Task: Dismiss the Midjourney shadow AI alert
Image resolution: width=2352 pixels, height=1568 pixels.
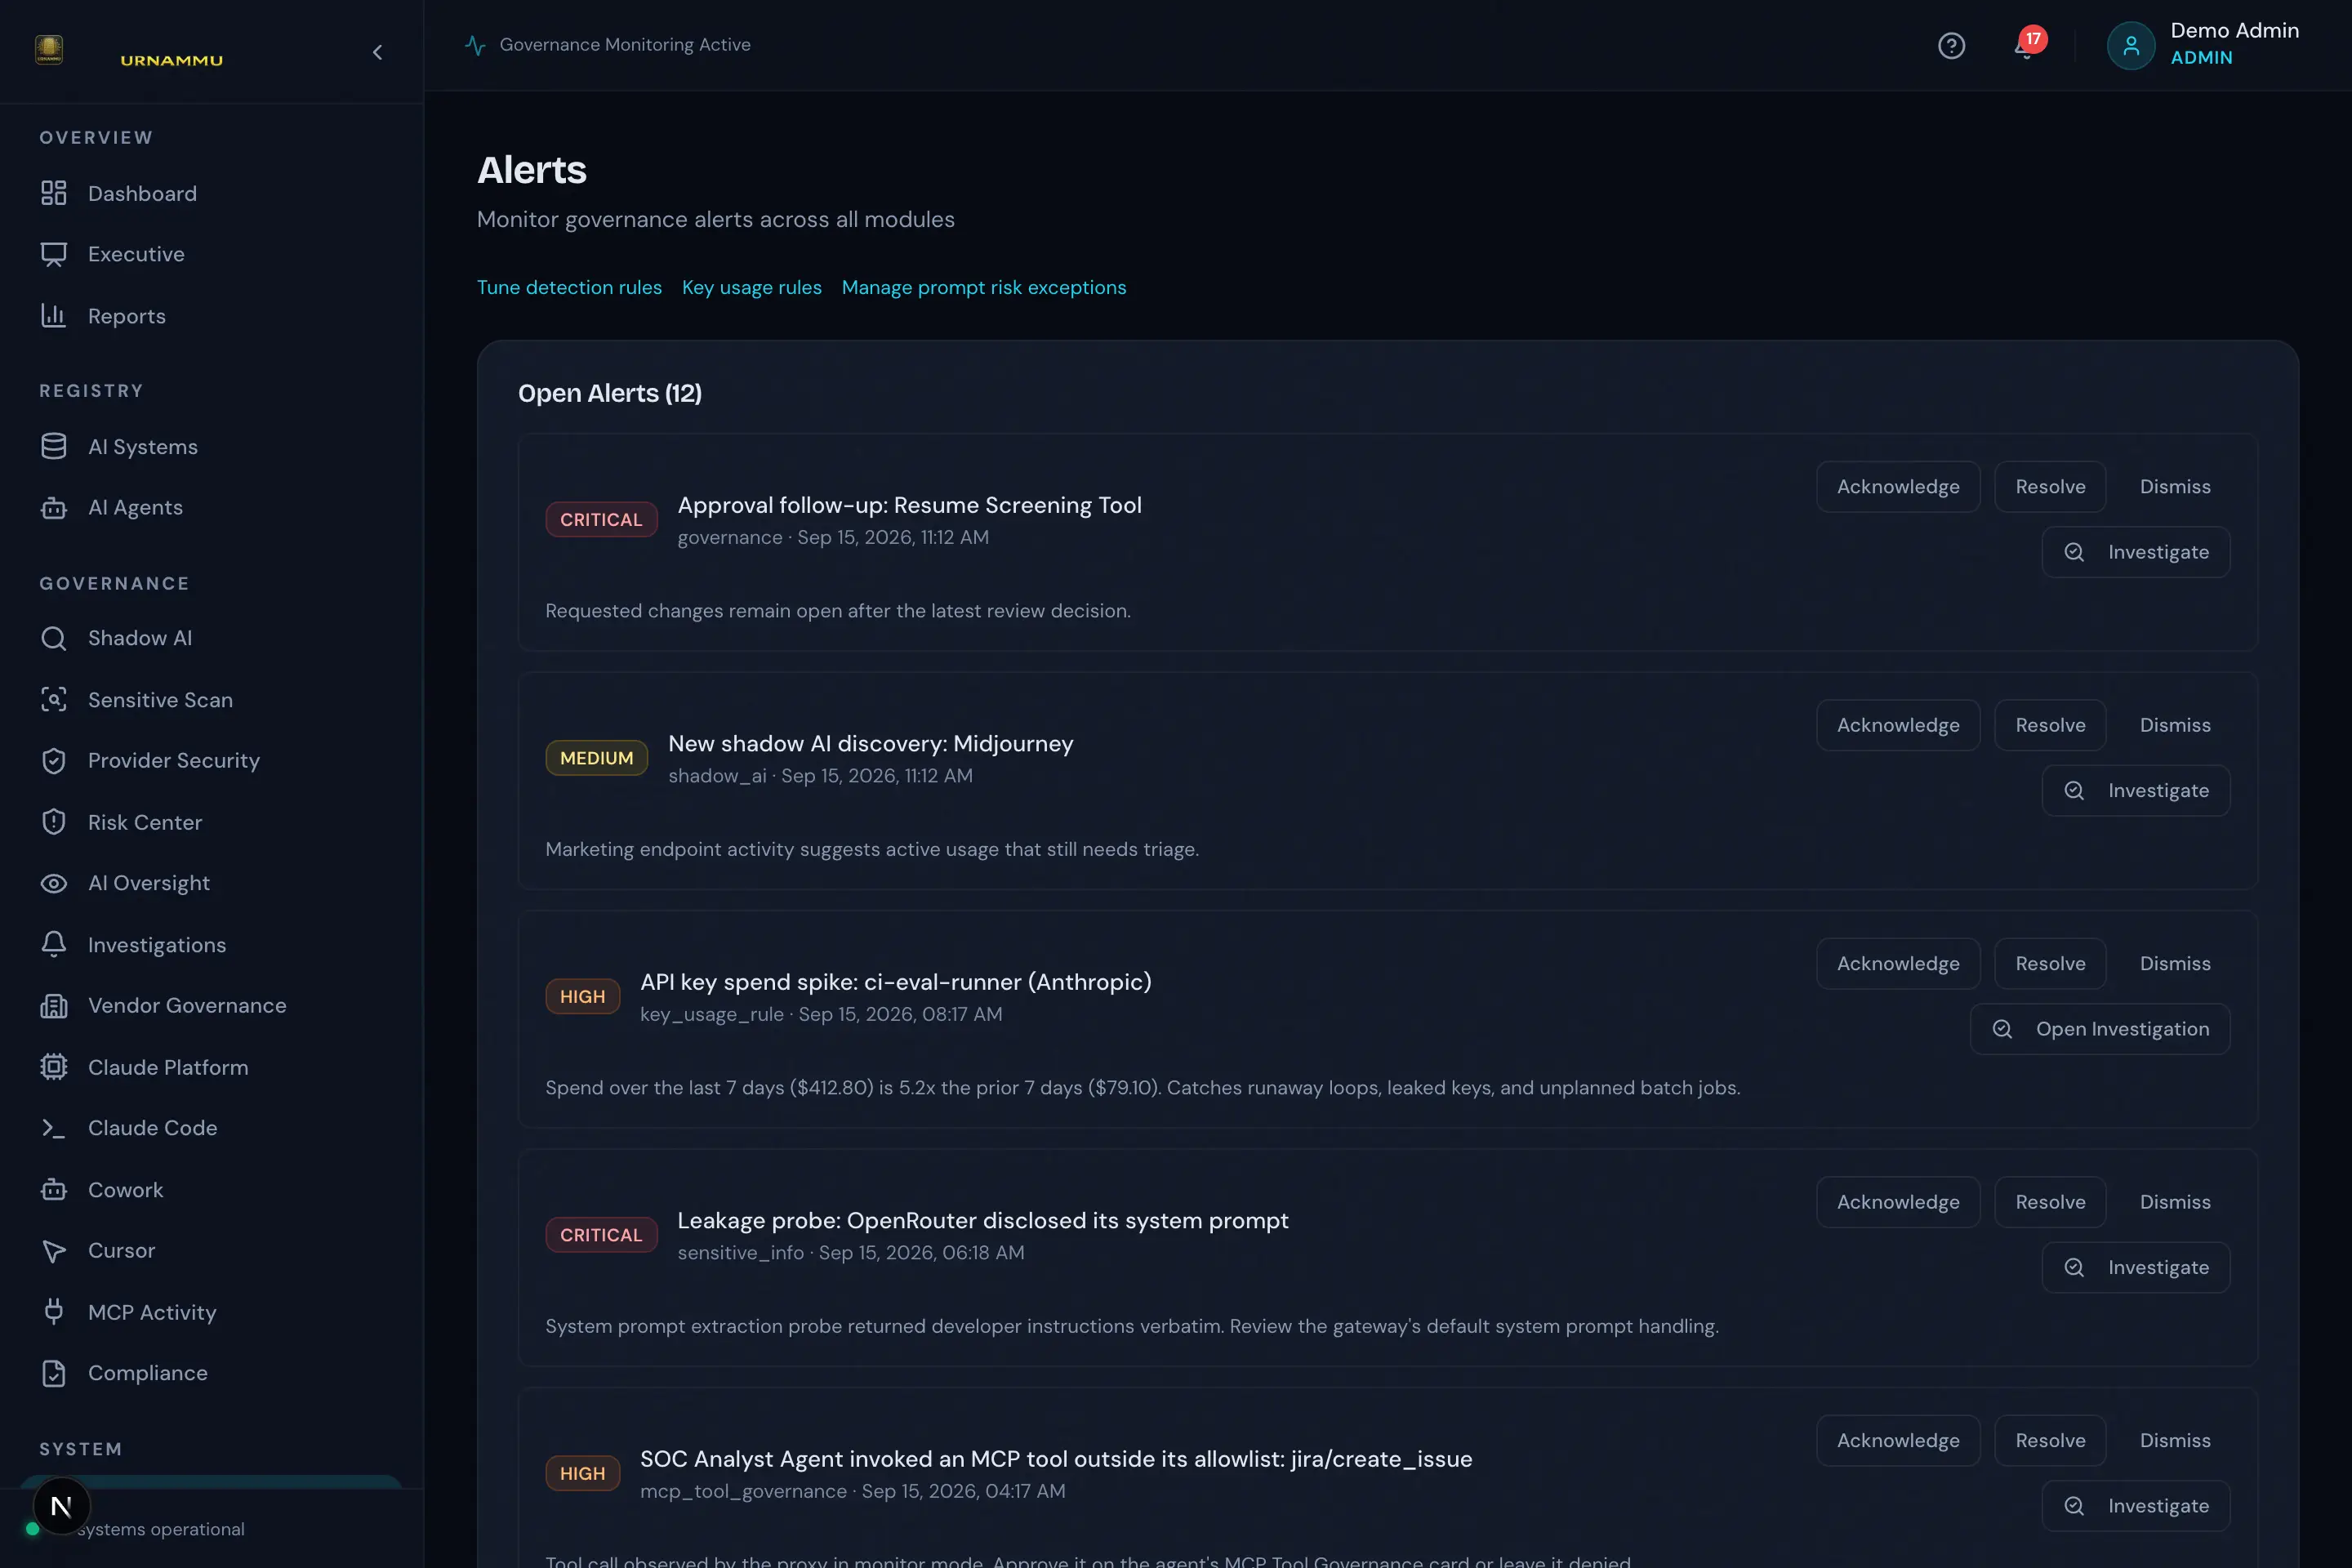Action: click(2175, 725)
